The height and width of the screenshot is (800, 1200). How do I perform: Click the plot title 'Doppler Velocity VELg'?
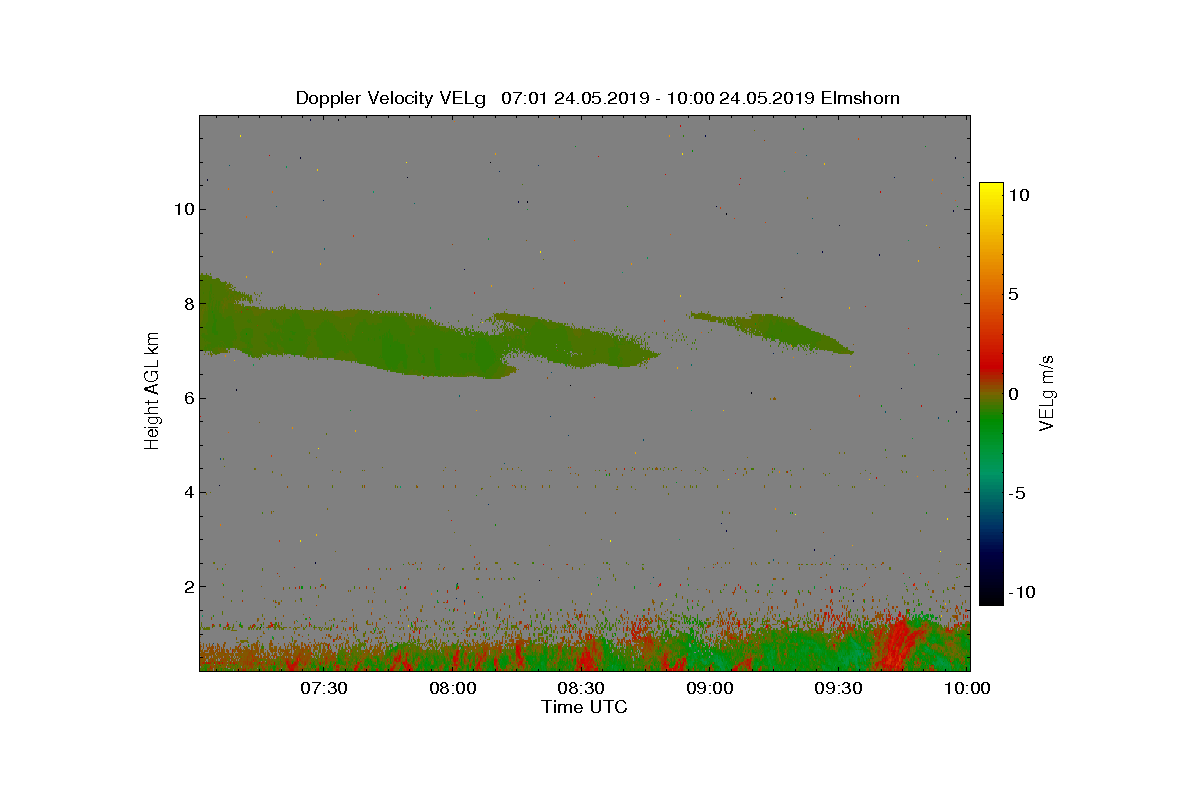coord(390,98)
